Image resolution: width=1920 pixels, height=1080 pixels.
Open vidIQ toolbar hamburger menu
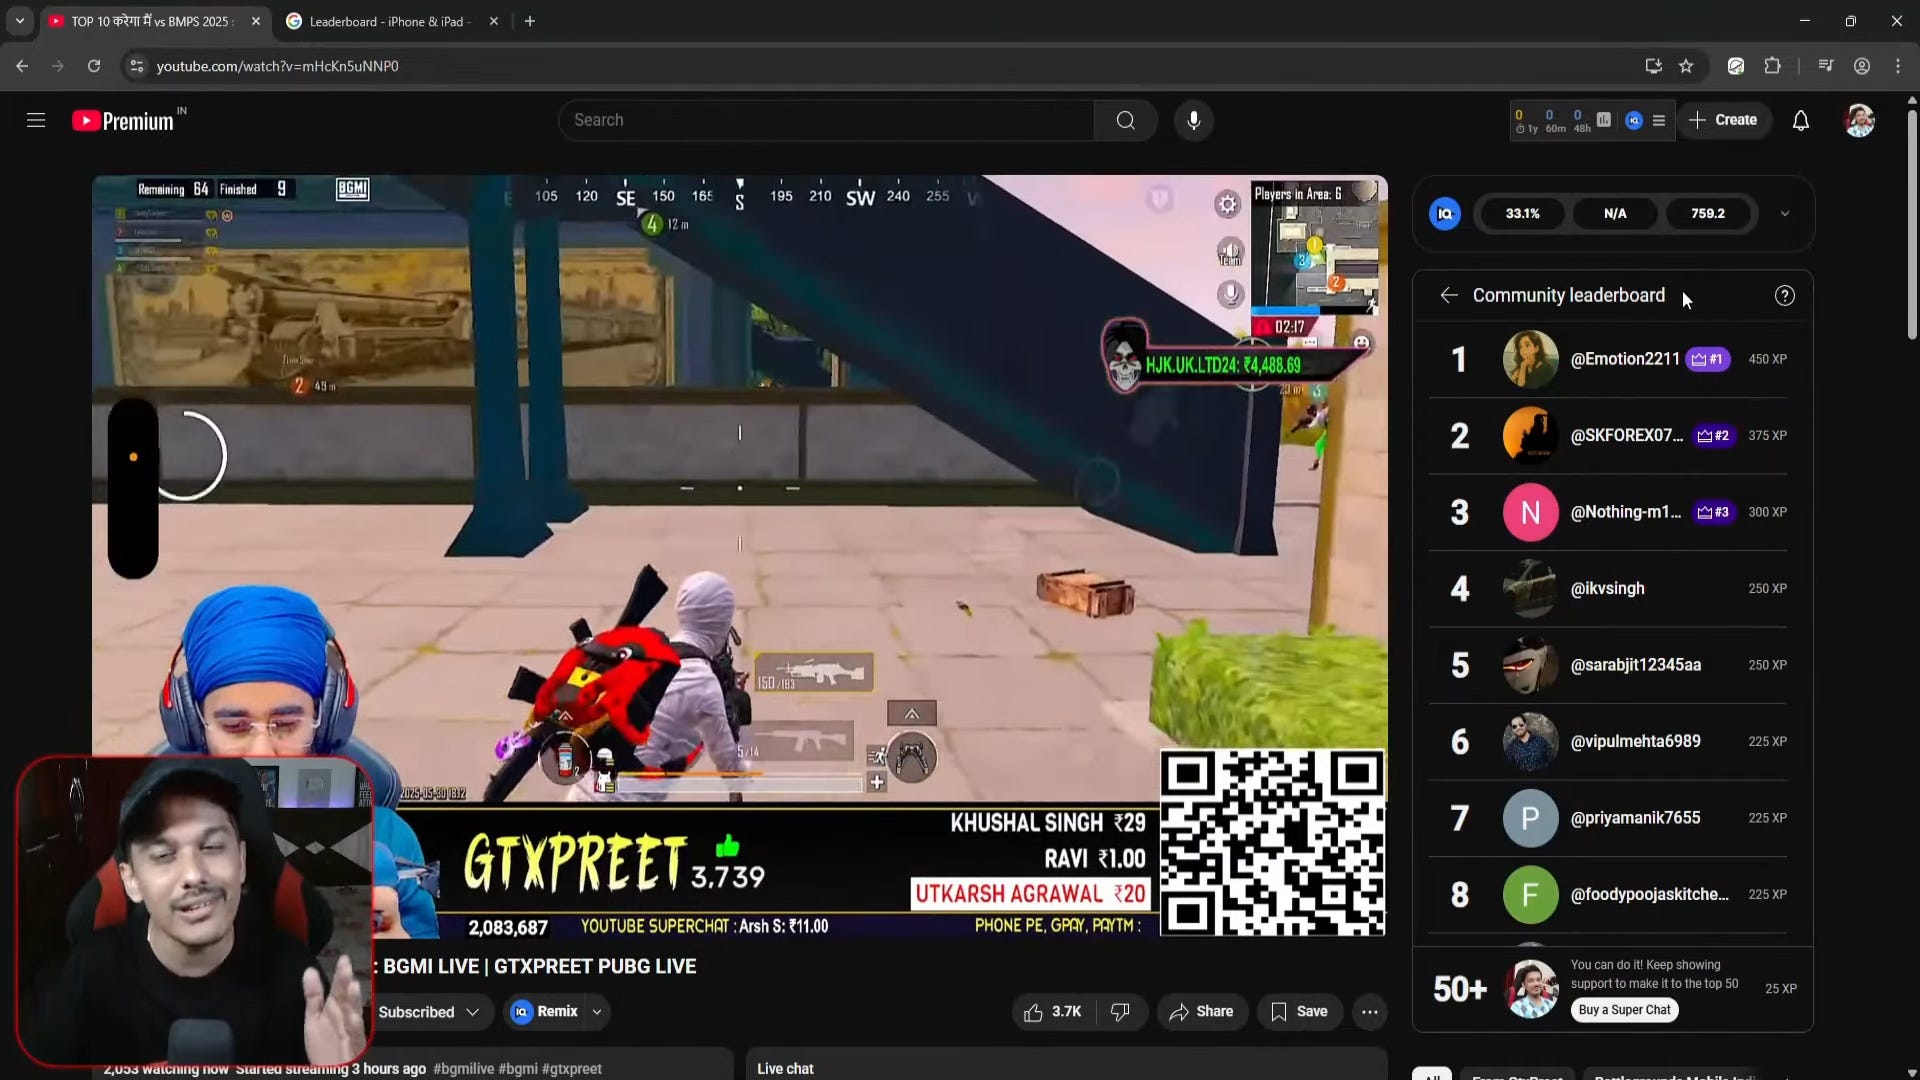click(1659, 120)
